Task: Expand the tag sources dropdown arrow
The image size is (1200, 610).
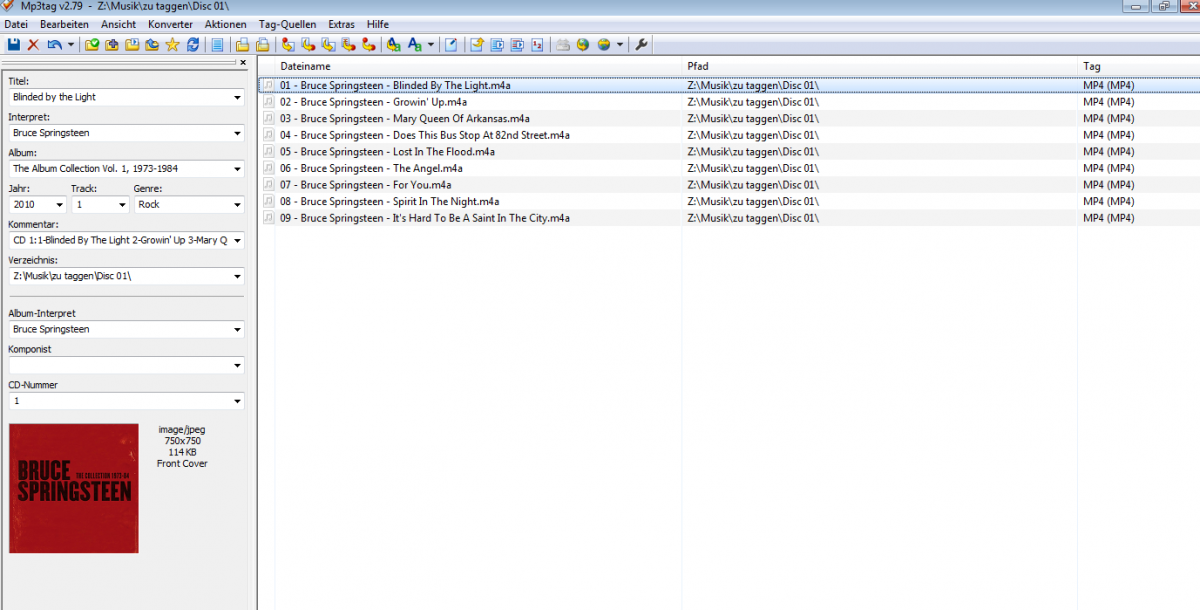Action: coord(620,45)
